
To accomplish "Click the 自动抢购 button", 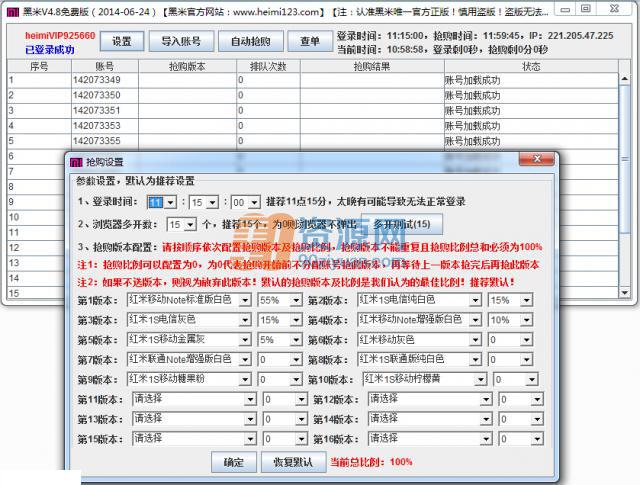I will [x=251, y=41].
